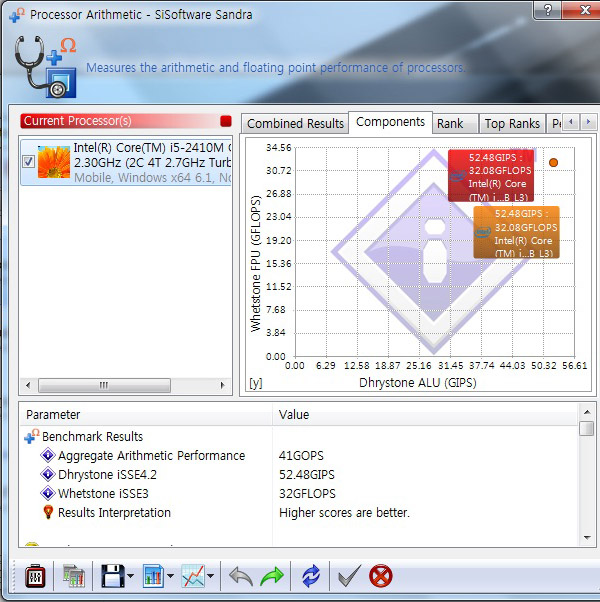Open the bar chart icon dropdown arrow
600x602 pixels.
(170, 576)
